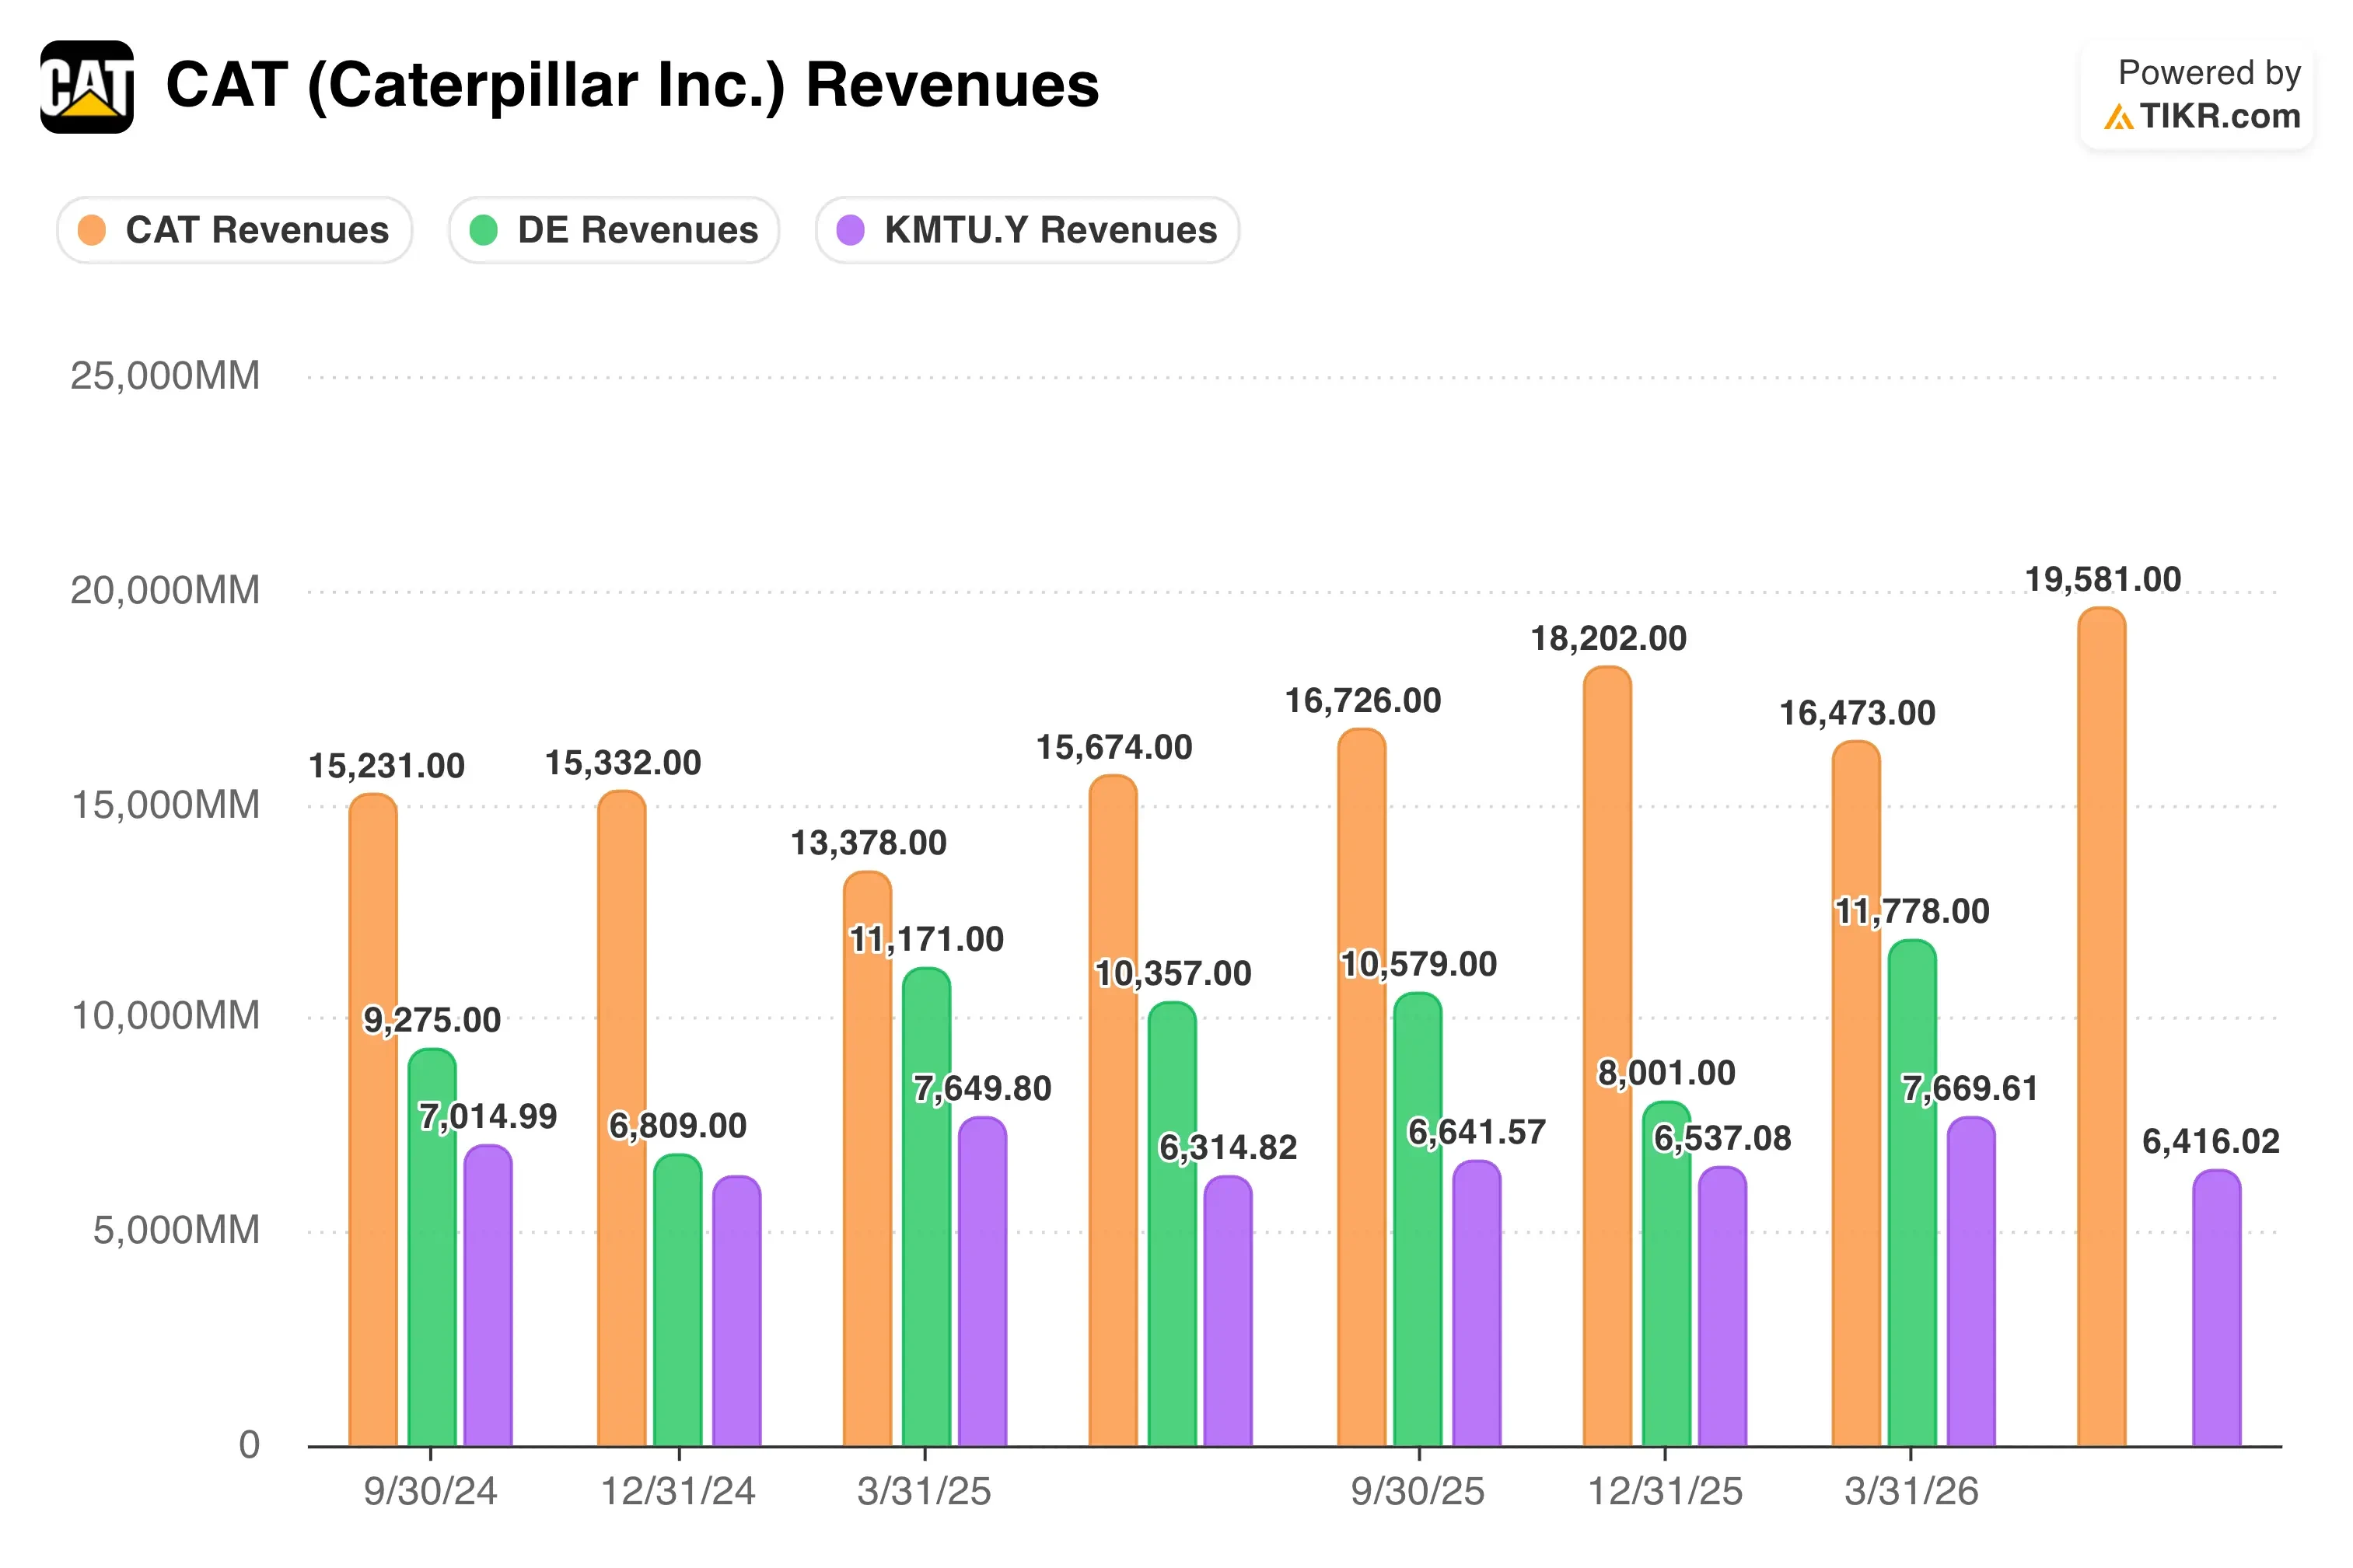Viewport: 2353px width, 1568px height.
Task: Click the 6,537.08 KMTU.Y value label
Action: 1723,1139
